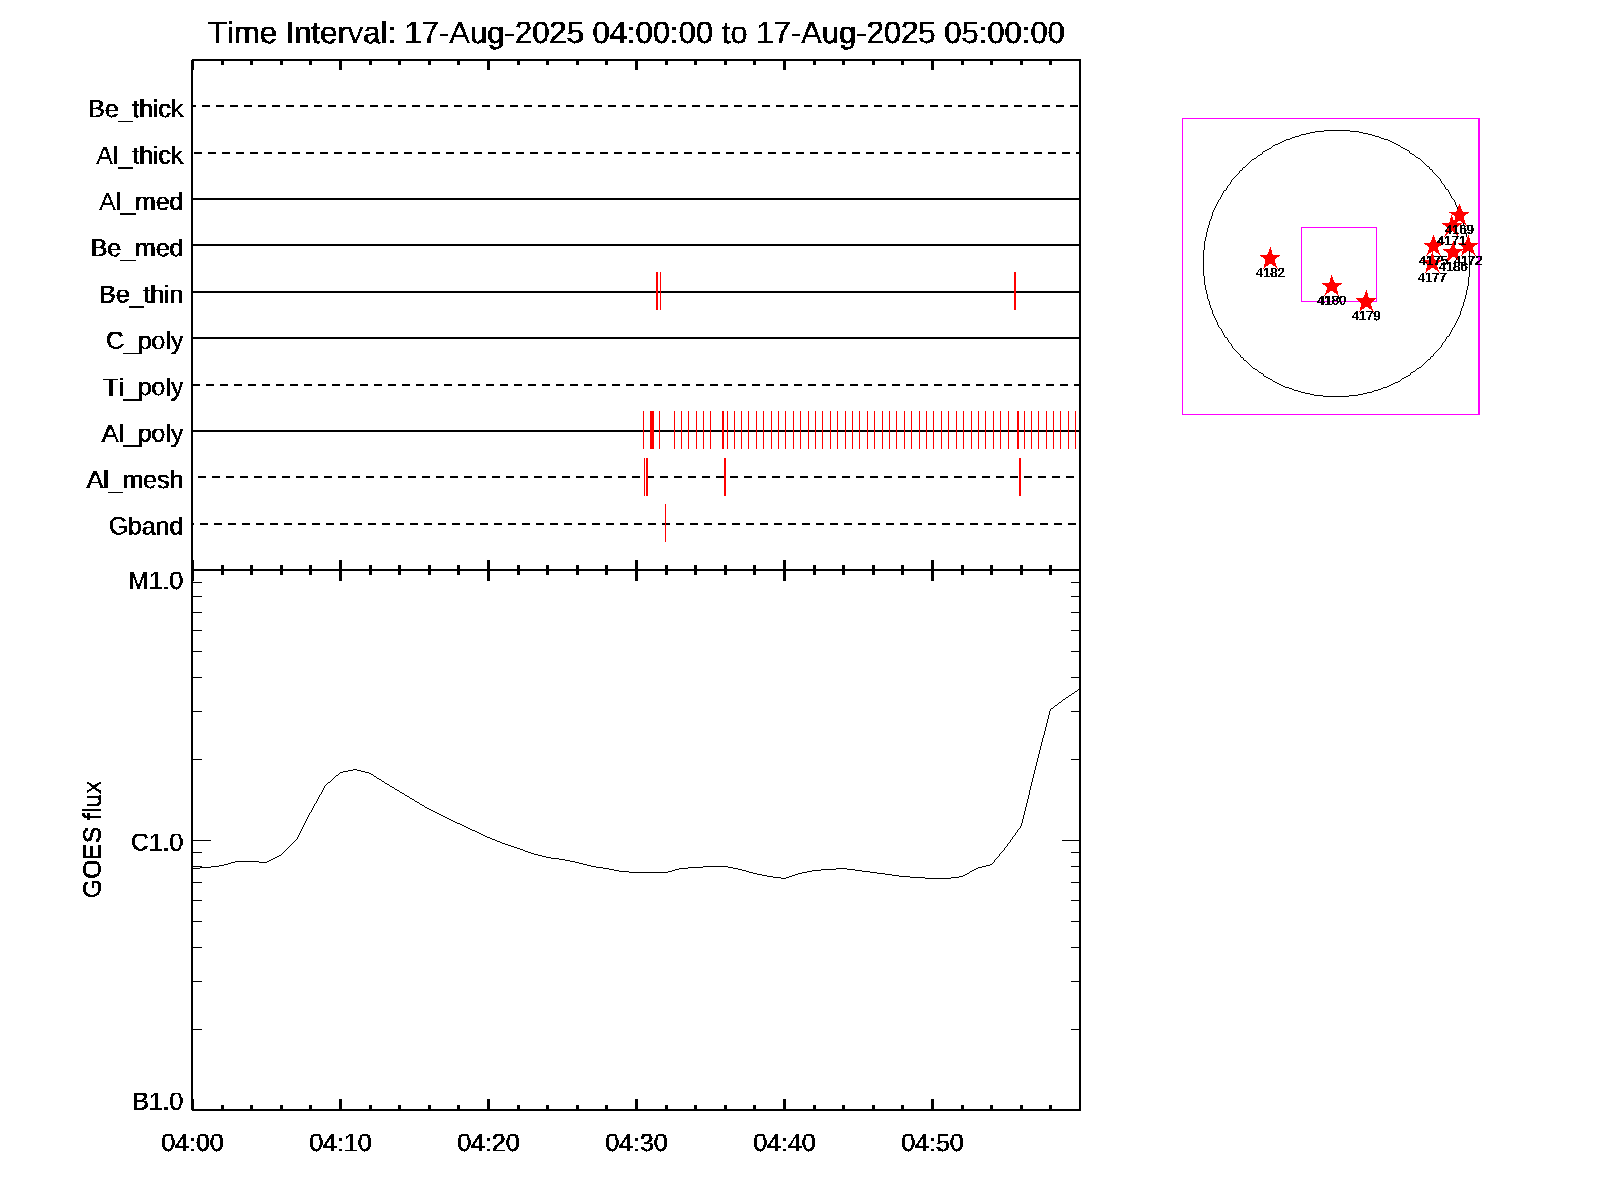Click the active region label 4182
The image size is (1600, 1200).
click(1270, 273)
